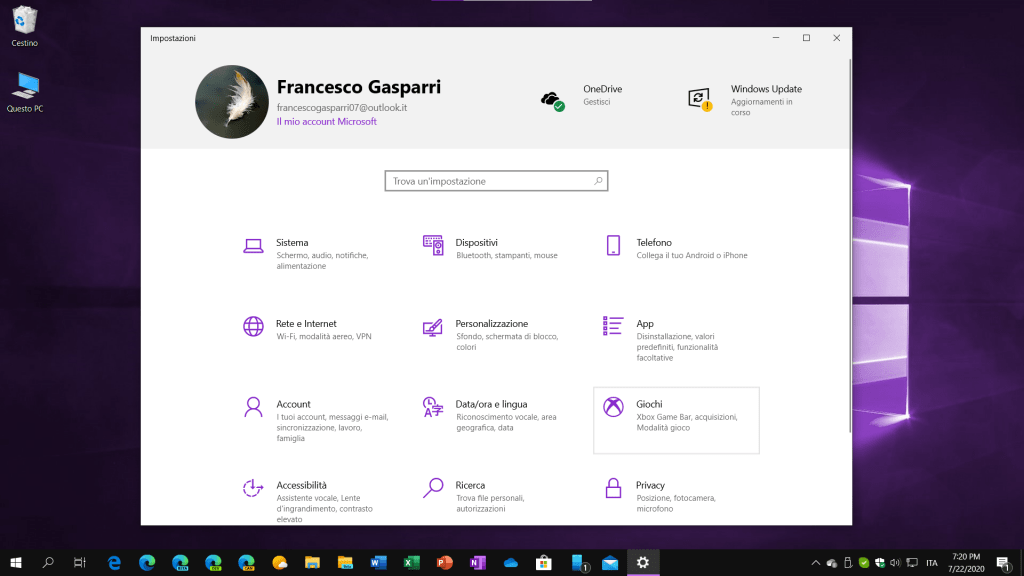Open the Giochi Xbox settings tile

pyautogui.click(x=676, y=419)
